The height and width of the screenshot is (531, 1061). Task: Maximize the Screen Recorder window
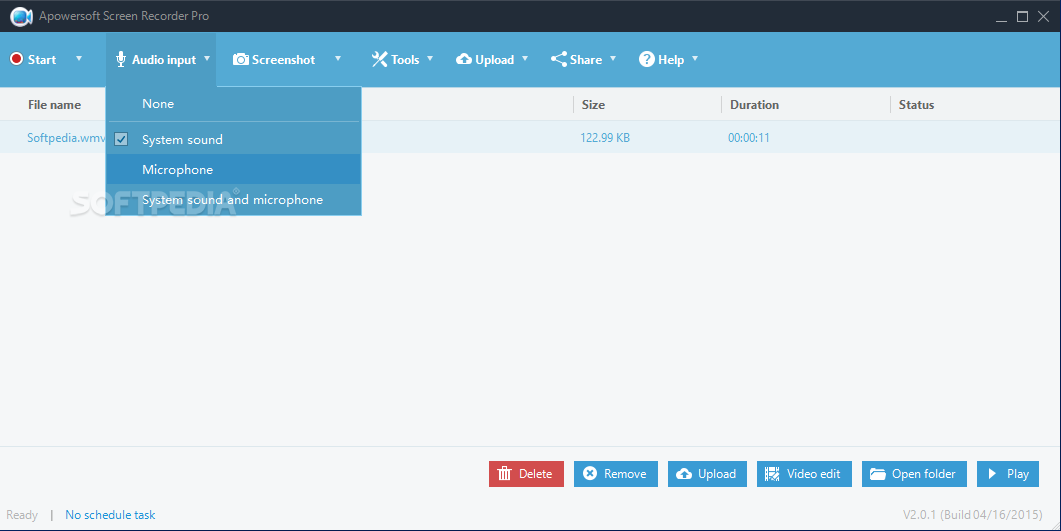[1022, 16]
